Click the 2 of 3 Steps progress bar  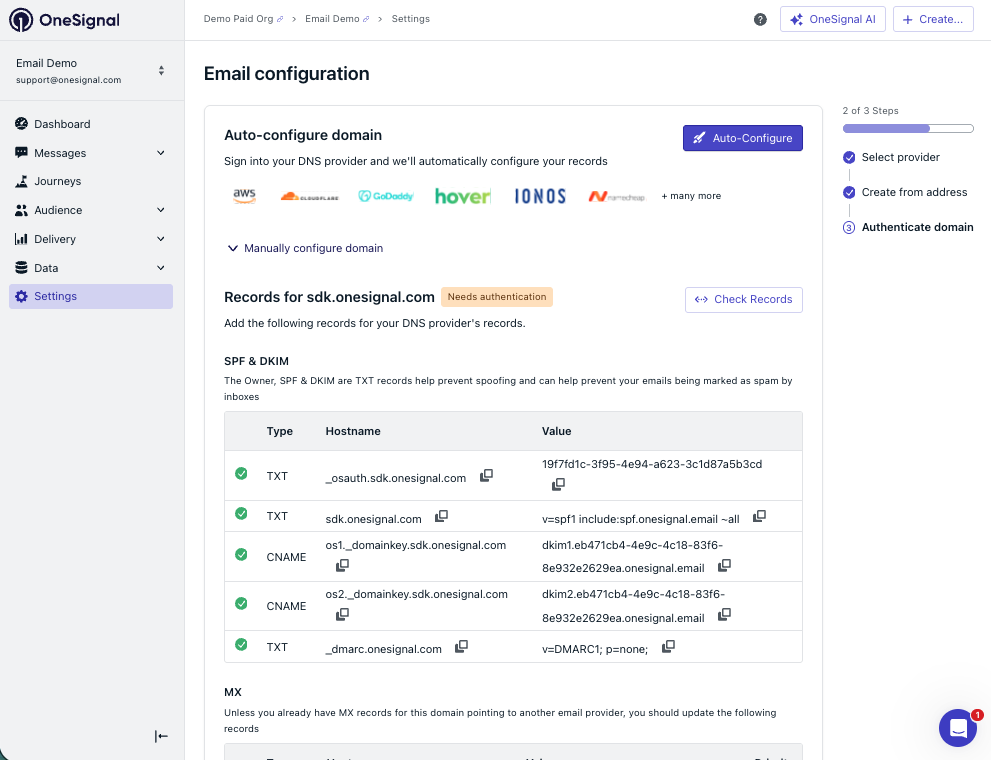click(908, 128)
